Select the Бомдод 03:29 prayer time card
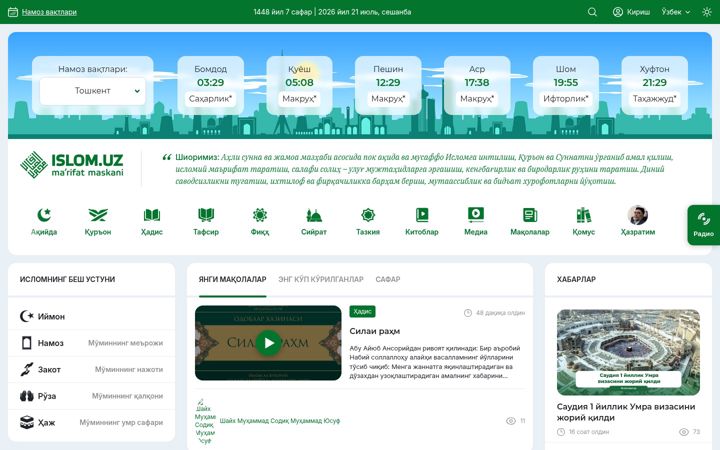Viewport: 720px width, 450px height. tap(210, 85)
